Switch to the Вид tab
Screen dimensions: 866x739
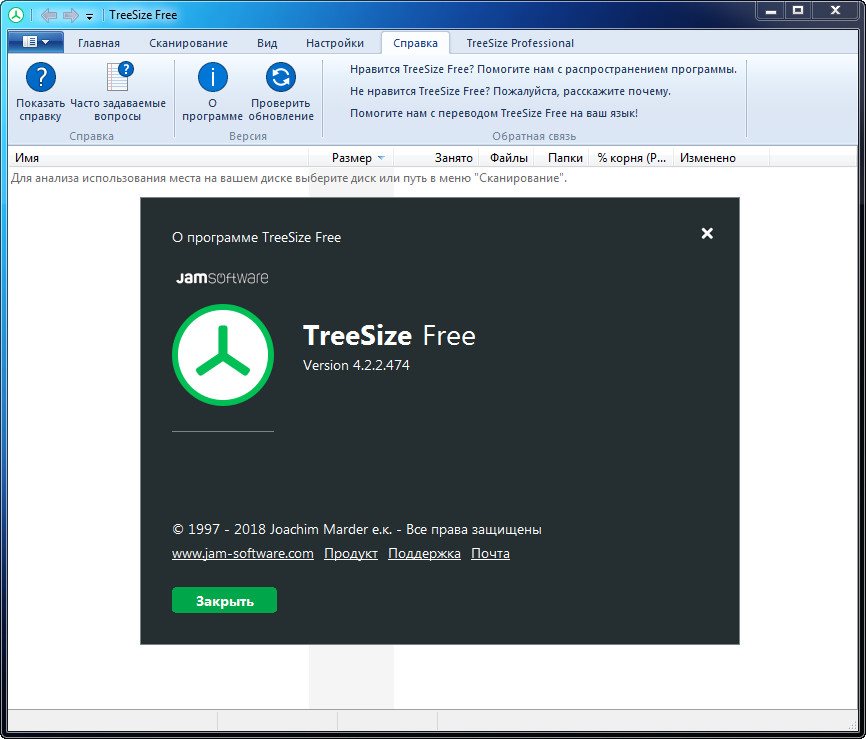267,43
